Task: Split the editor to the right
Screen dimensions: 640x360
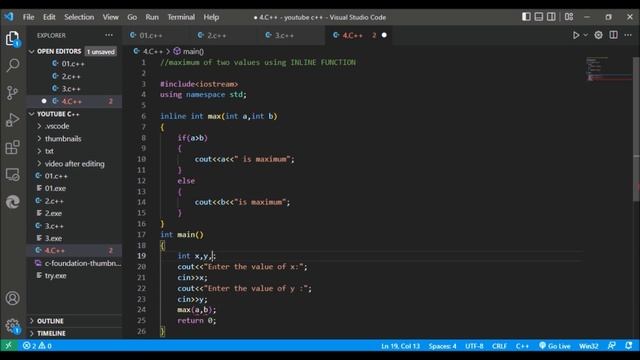Action: (613, 35)
